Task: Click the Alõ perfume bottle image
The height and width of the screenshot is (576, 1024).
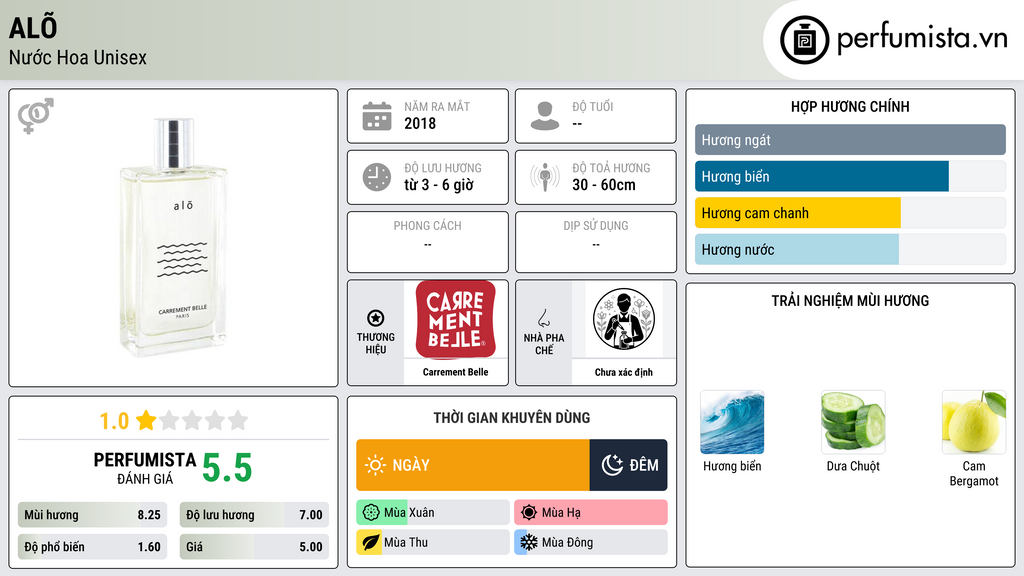Action: click(x=173, y=236)
